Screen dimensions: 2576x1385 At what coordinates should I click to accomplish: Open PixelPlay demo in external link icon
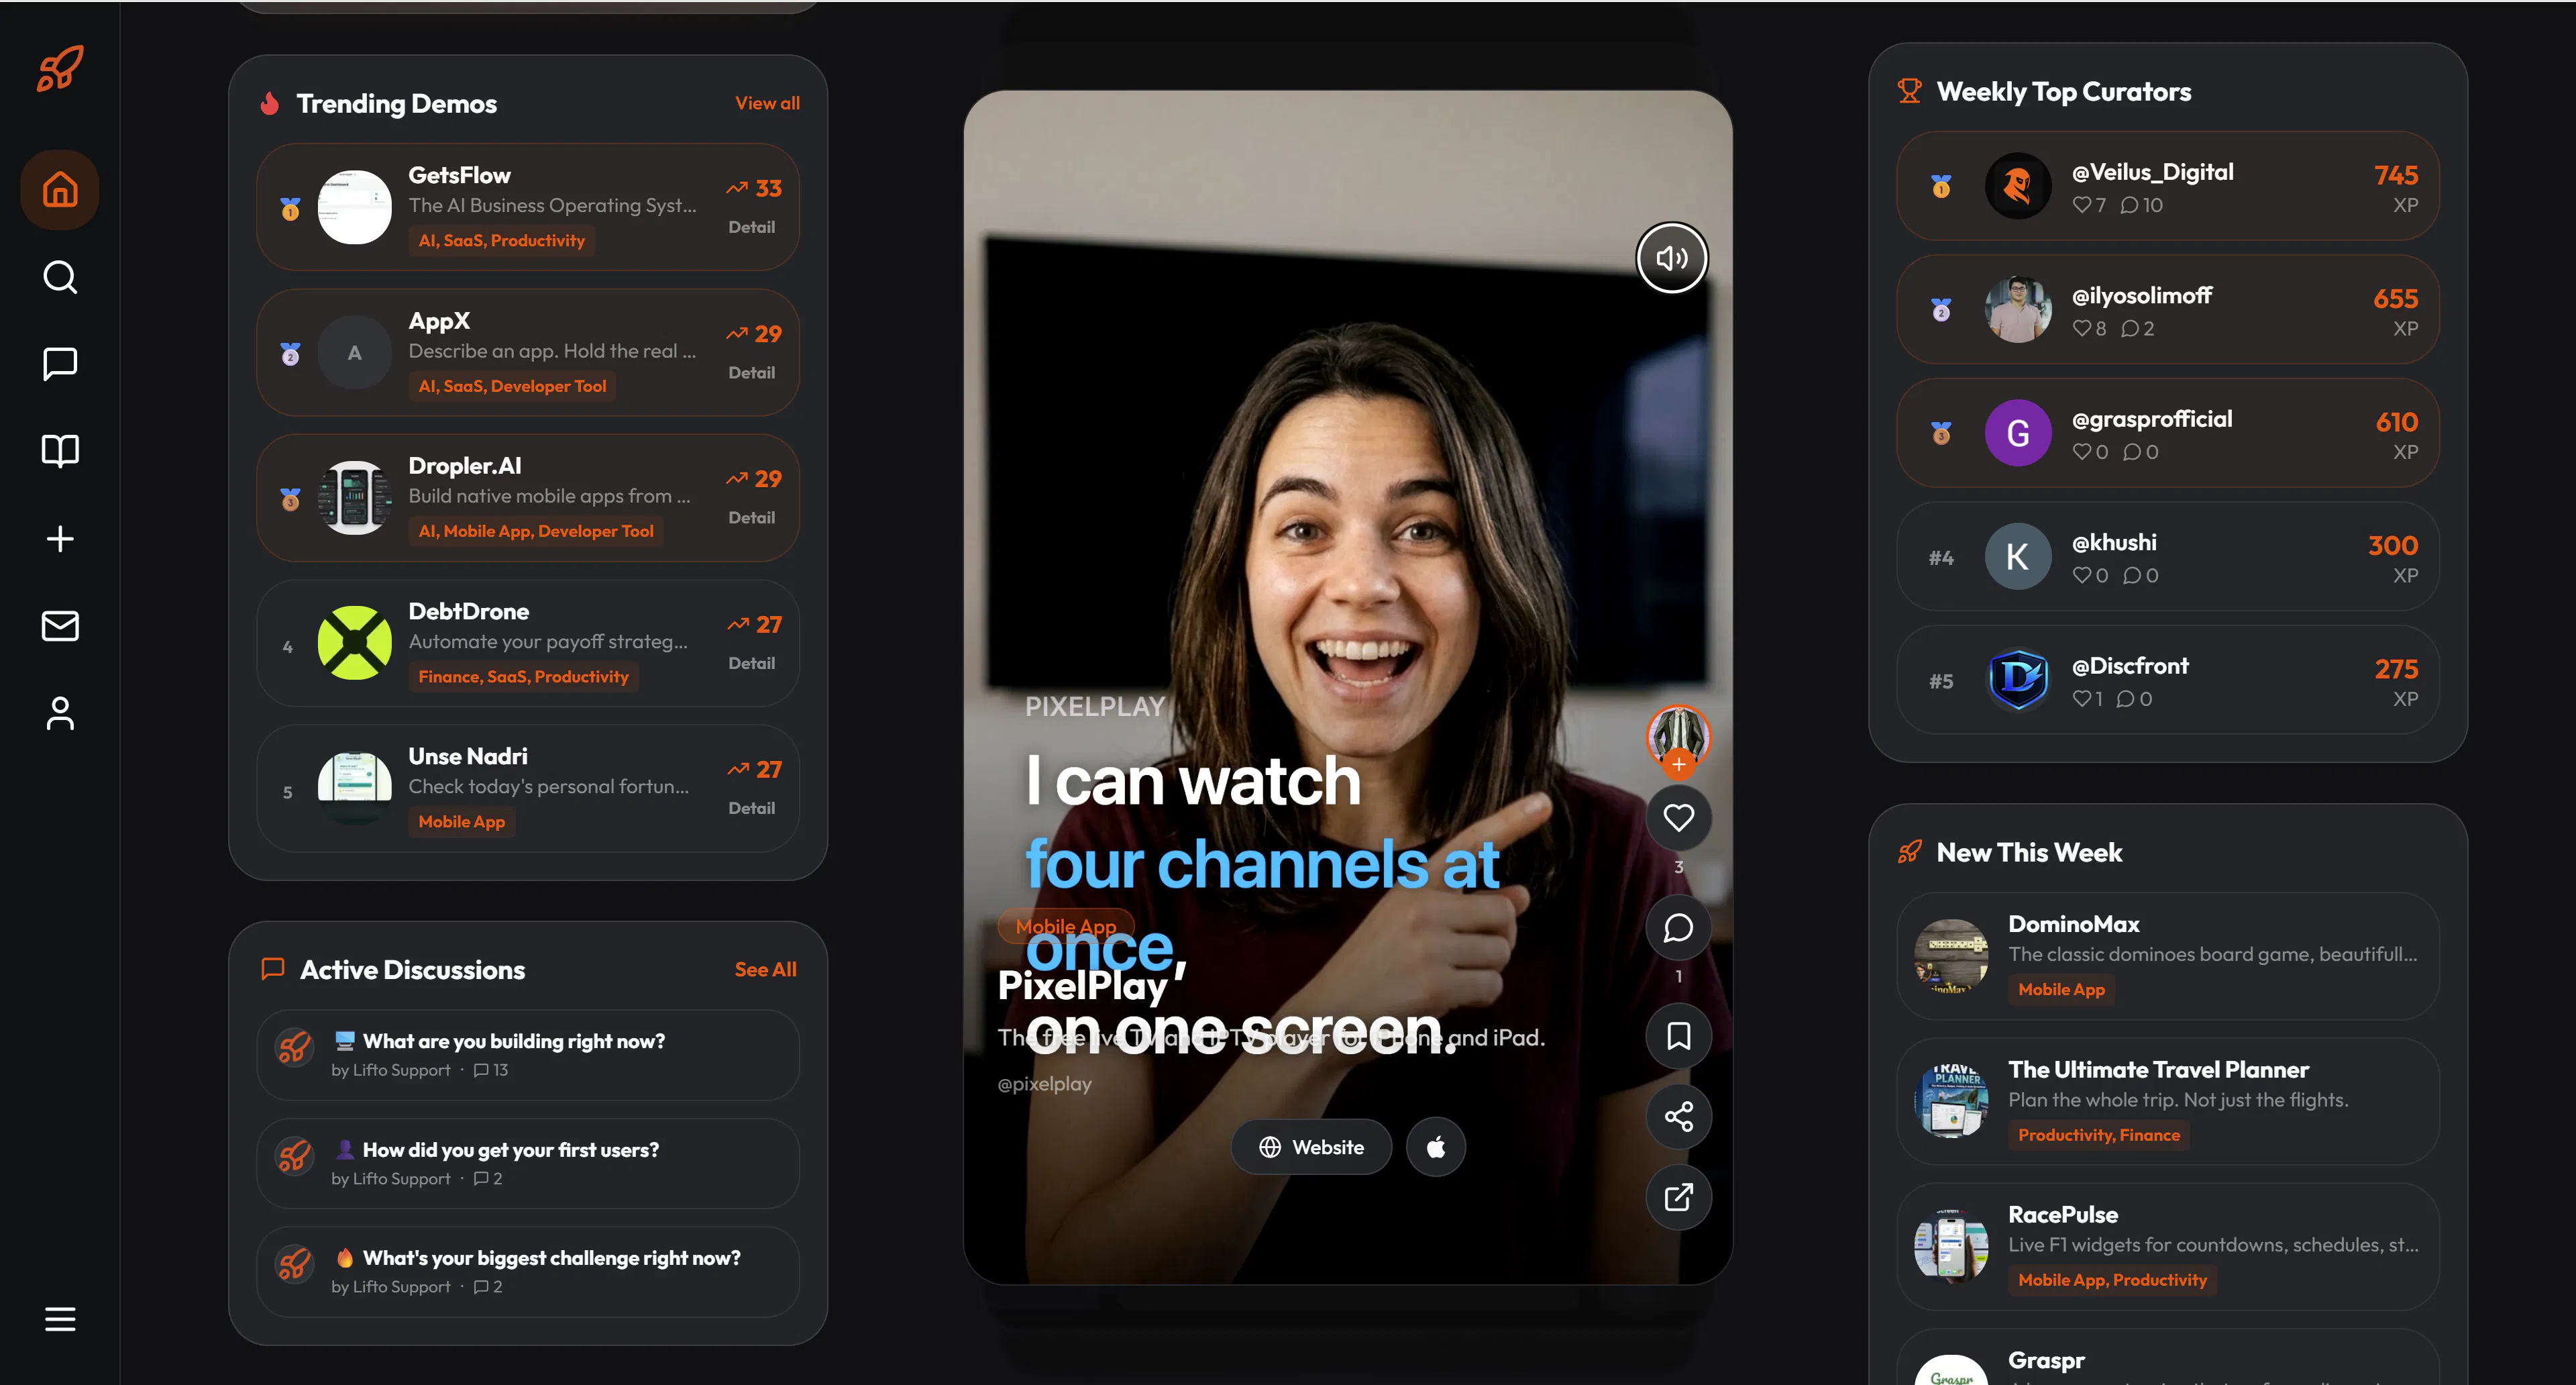pos(1679,1197)
